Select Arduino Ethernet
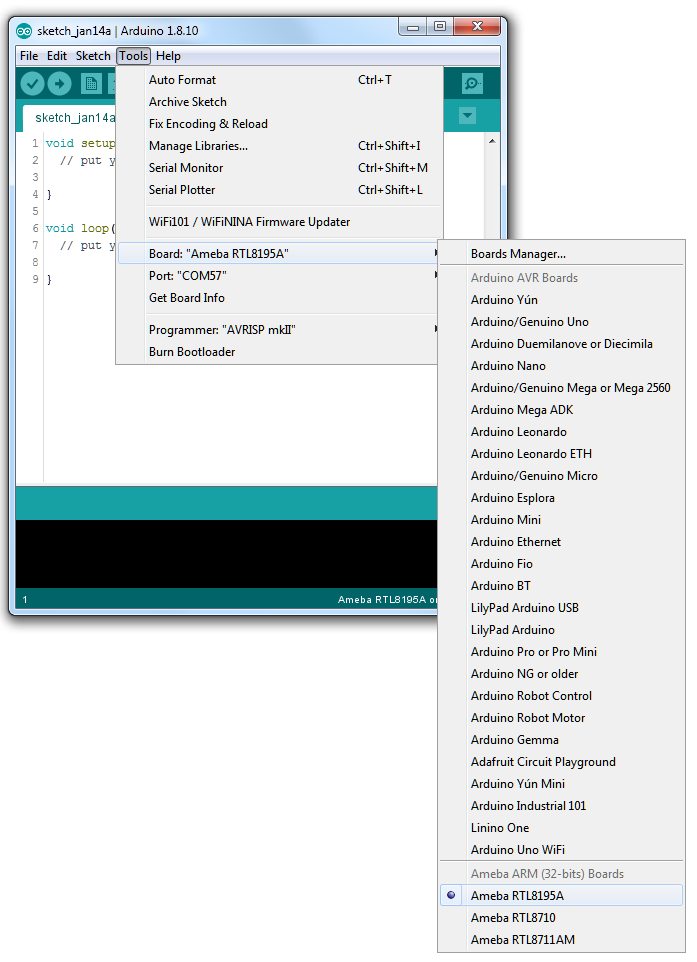This screenshot has width=697, height=962. pyautogui.click(x=561, y=542)
